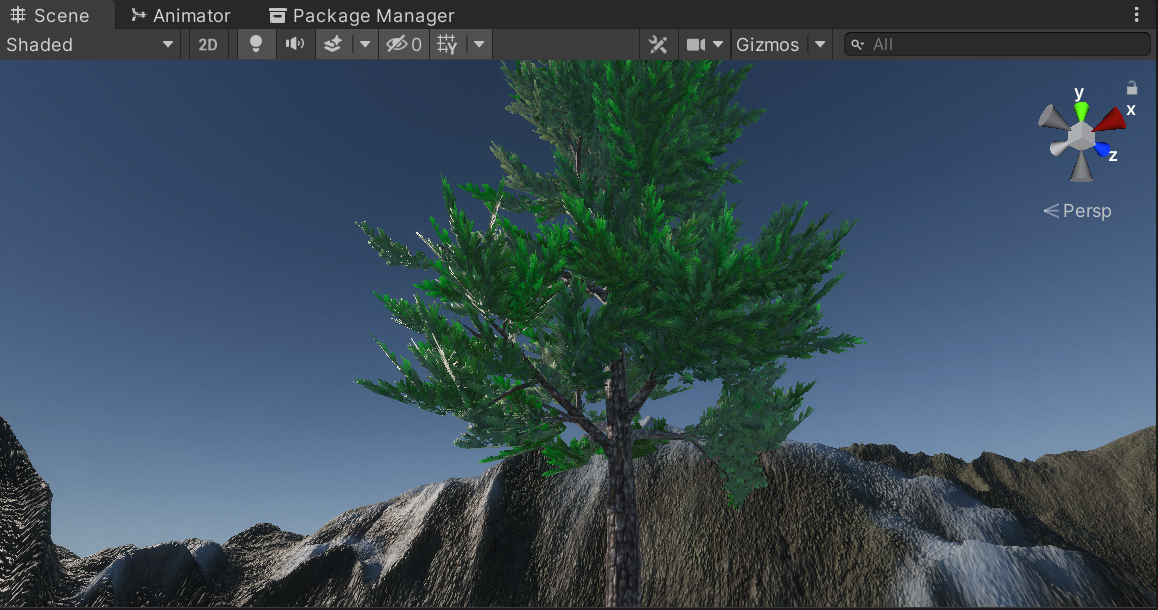Image resolution: width=1158 pixels, height=610 pixels.
Task: Expand the effects options dropdown arrow
Action: point(364,44)
